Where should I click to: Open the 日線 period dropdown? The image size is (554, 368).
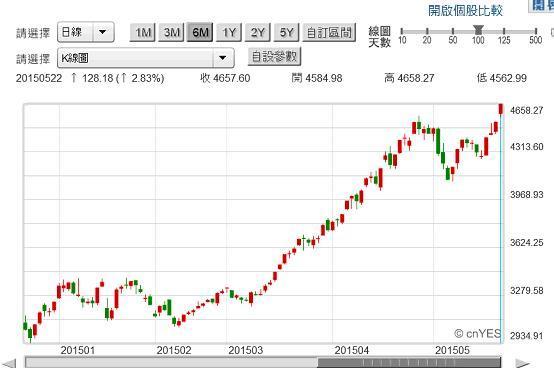click(x=86, y=32)
